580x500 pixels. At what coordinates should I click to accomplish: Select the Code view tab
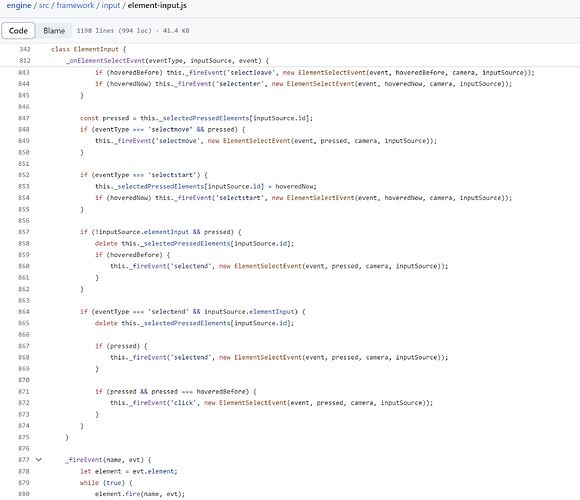pyautogui.click(x=18, y=31)
